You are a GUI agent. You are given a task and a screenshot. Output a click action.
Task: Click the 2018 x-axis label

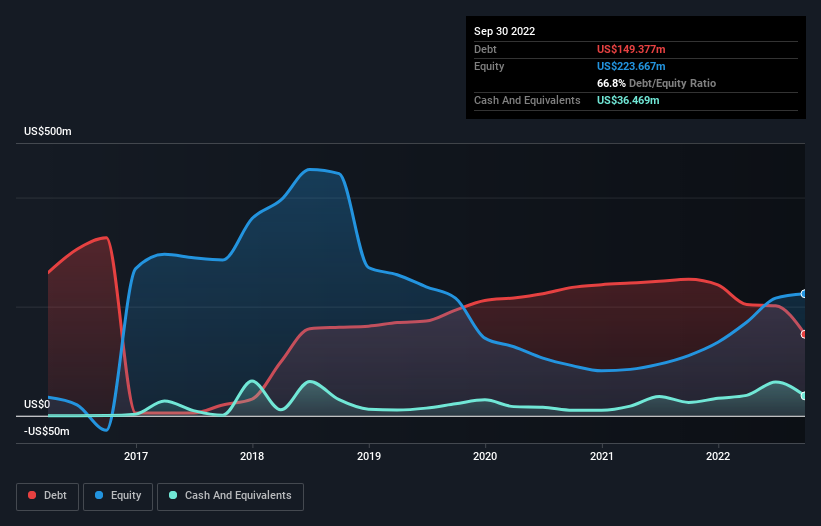point(252,456)
